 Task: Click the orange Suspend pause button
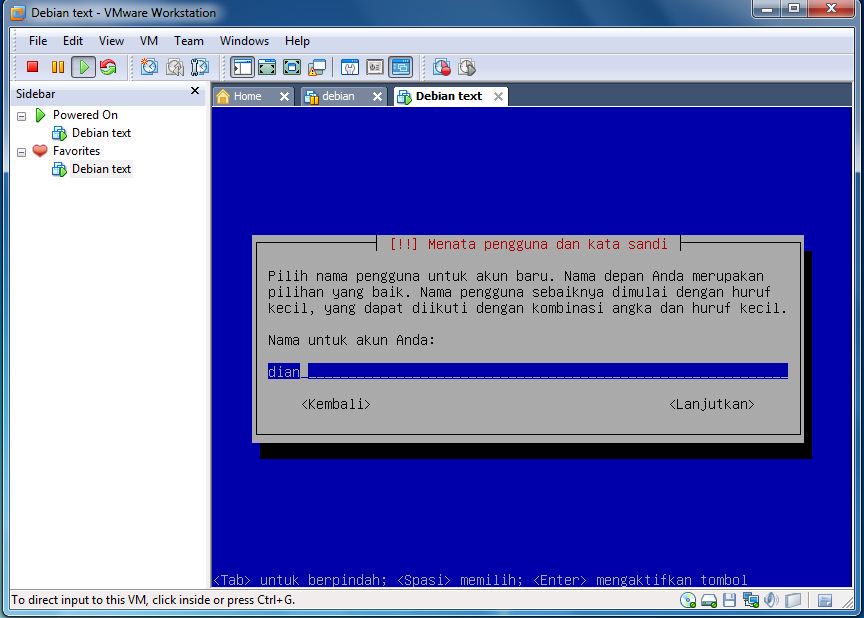tap(57, 67)
